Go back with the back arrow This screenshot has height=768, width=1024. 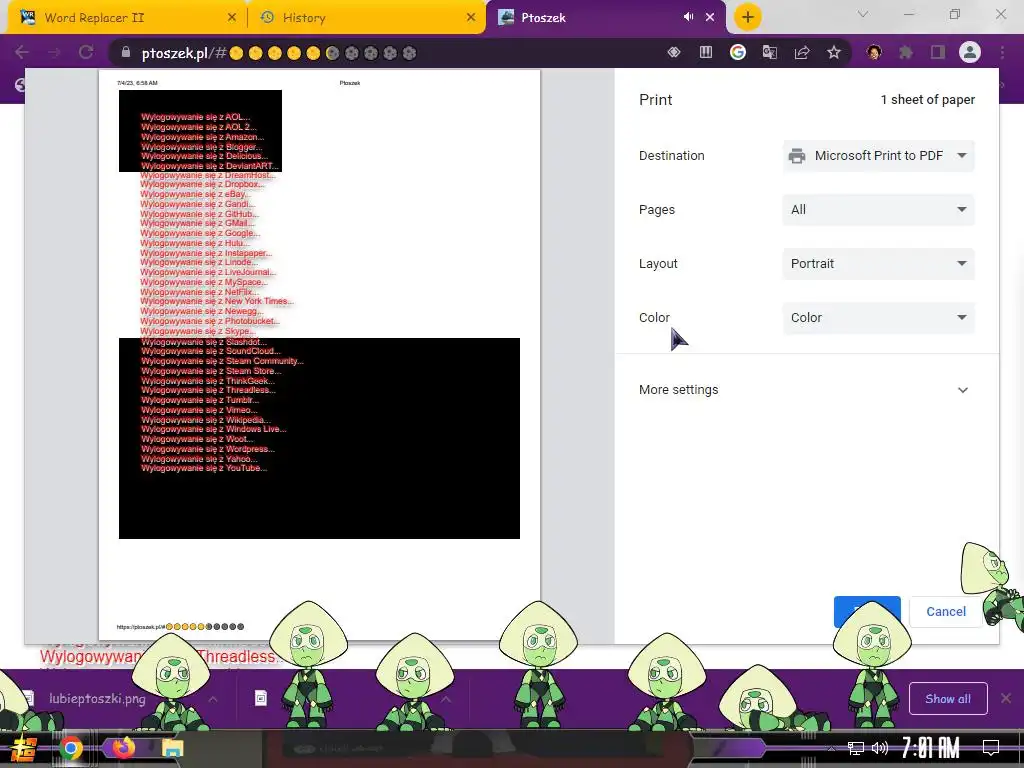click(22, 52)
